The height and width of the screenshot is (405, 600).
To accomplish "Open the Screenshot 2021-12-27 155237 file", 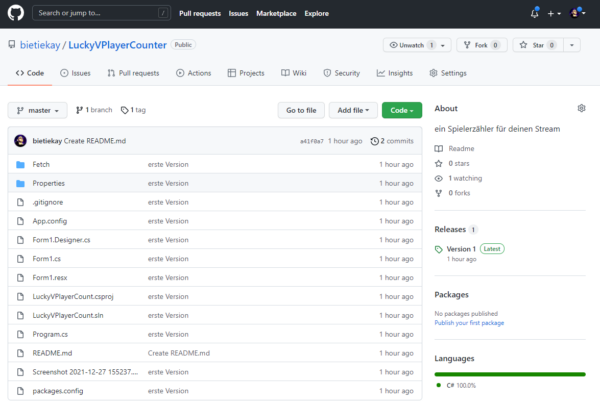I will 85,372.
